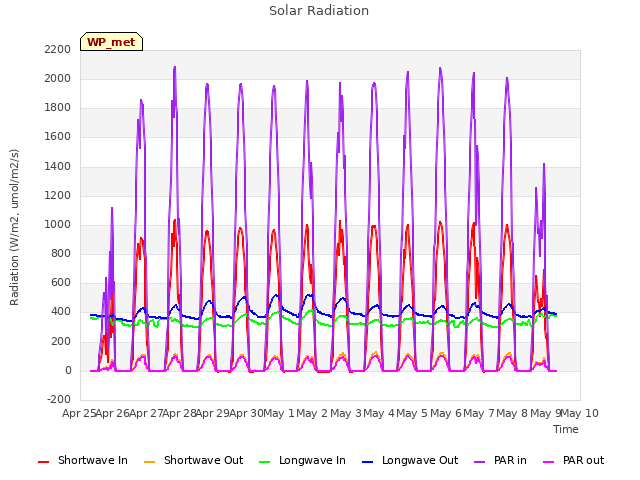Click the orange Shortwave Out legend swatch

(x=149, y=462)
